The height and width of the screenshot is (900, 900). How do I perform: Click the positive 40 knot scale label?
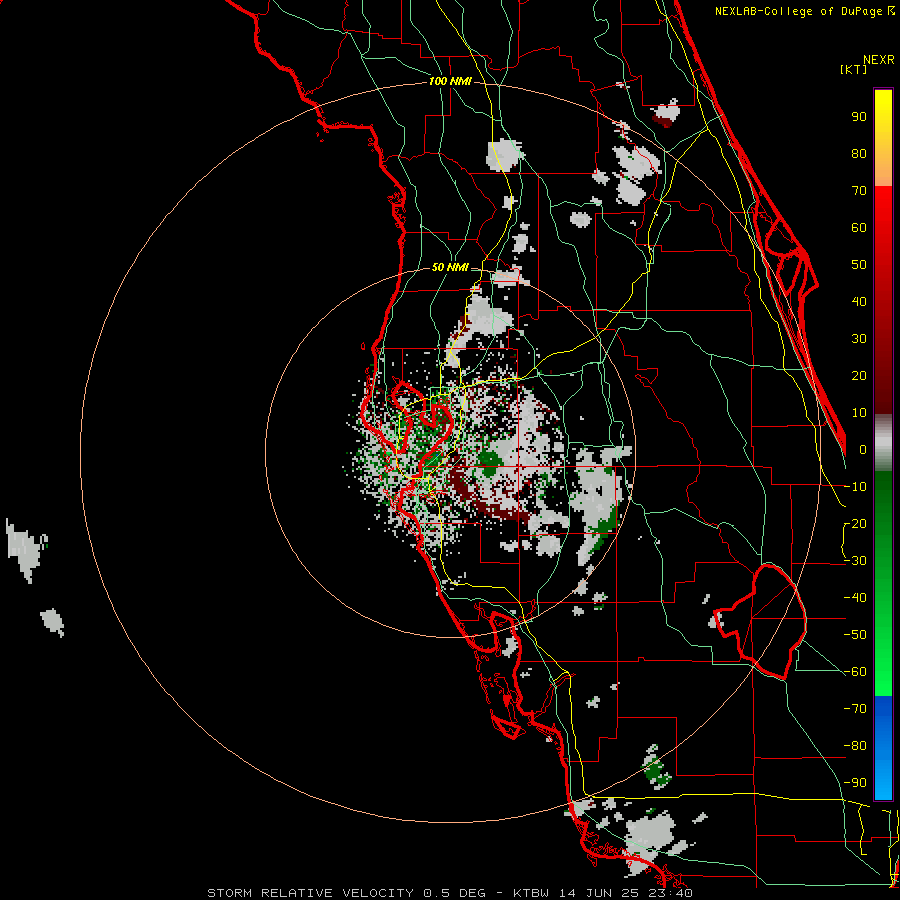859,302
